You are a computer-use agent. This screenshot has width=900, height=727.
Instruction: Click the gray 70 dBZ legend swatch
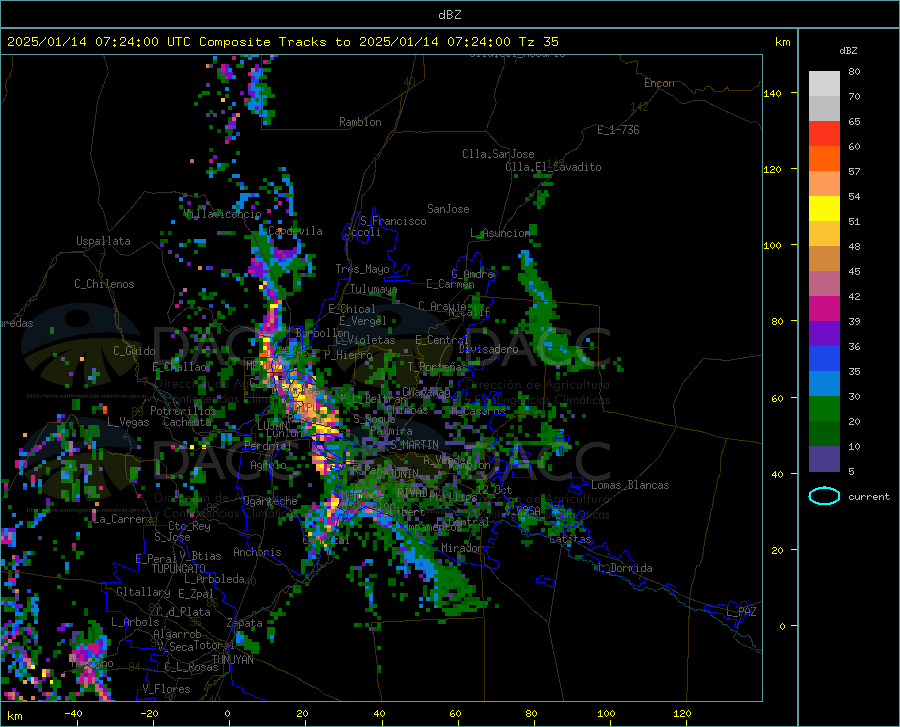824,108
